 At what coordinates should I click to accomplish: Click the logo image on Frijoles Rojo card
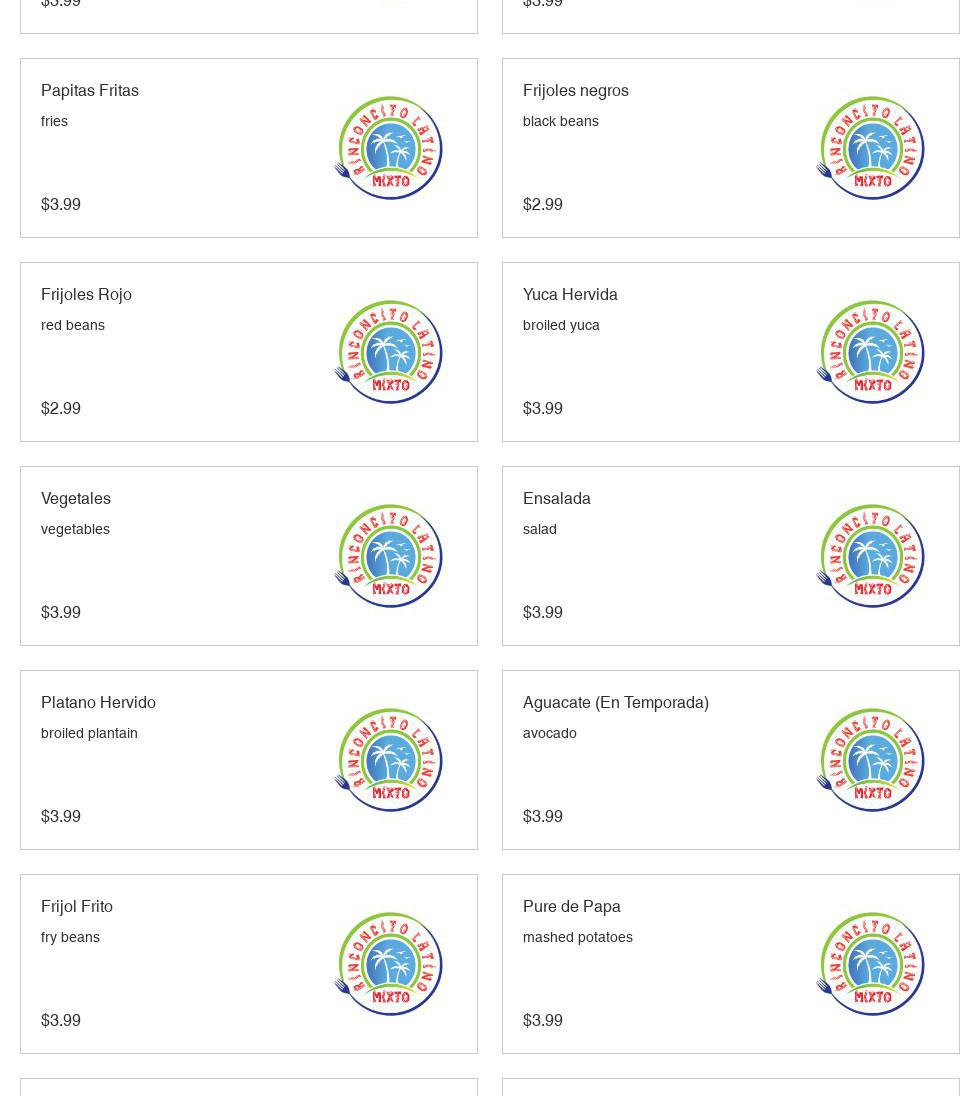pyautogui.click(x=388, y=352)
